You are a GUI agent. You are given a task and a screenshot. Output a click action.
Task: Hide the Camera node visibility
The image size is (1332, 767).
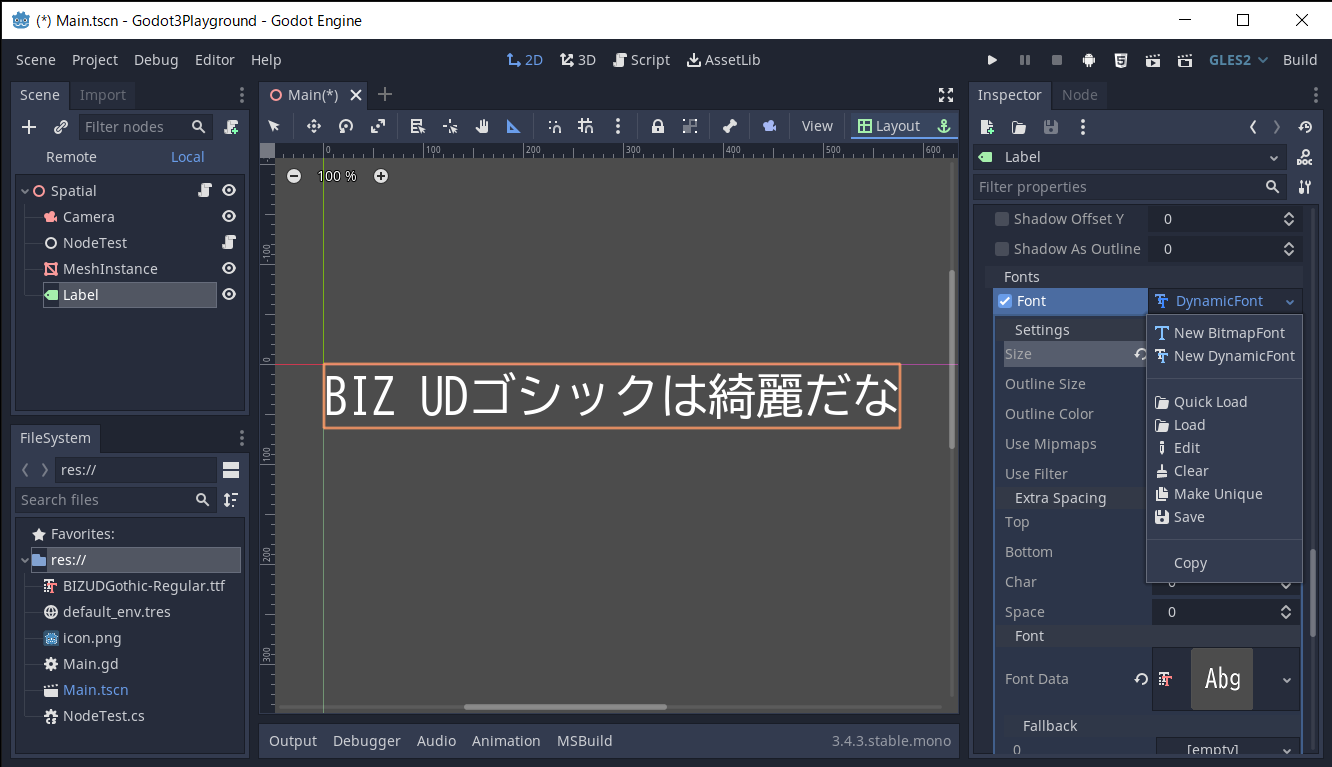click(x=229, y=217)
